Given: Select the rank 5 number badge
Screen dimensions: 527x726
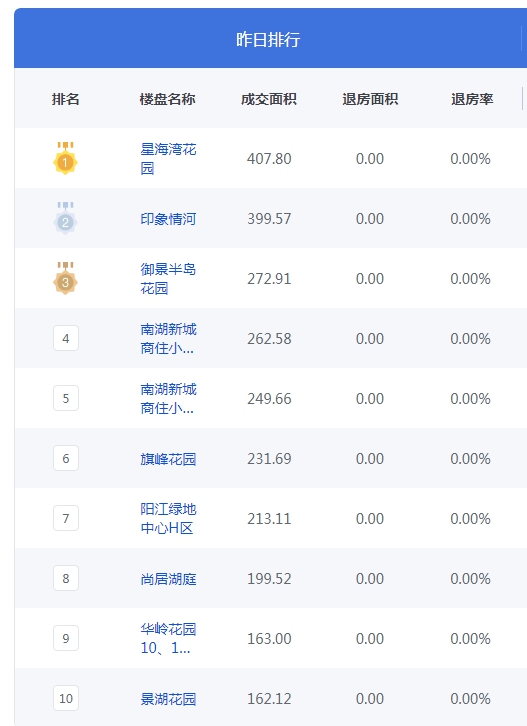Looking at the screenshot, I should point(66,398).
